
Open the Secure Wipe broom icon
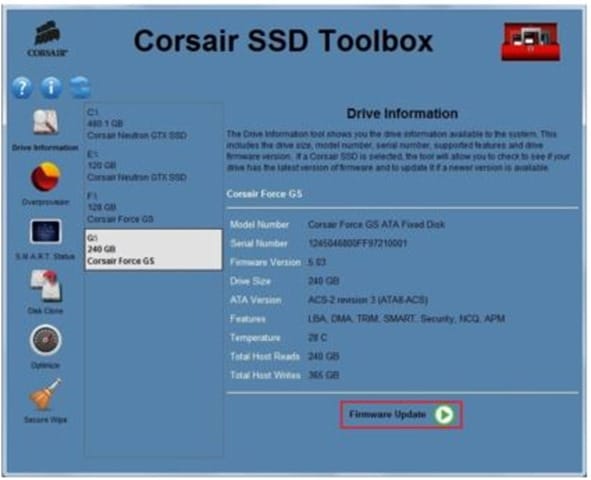click(x=45, y=394)
